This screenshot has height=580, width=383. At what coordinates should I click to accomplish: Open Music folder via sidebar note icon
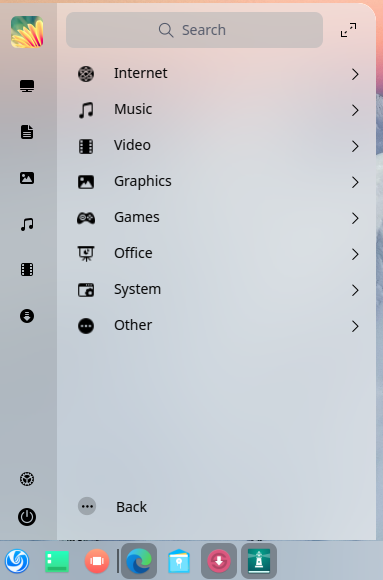tap(27, 224)
